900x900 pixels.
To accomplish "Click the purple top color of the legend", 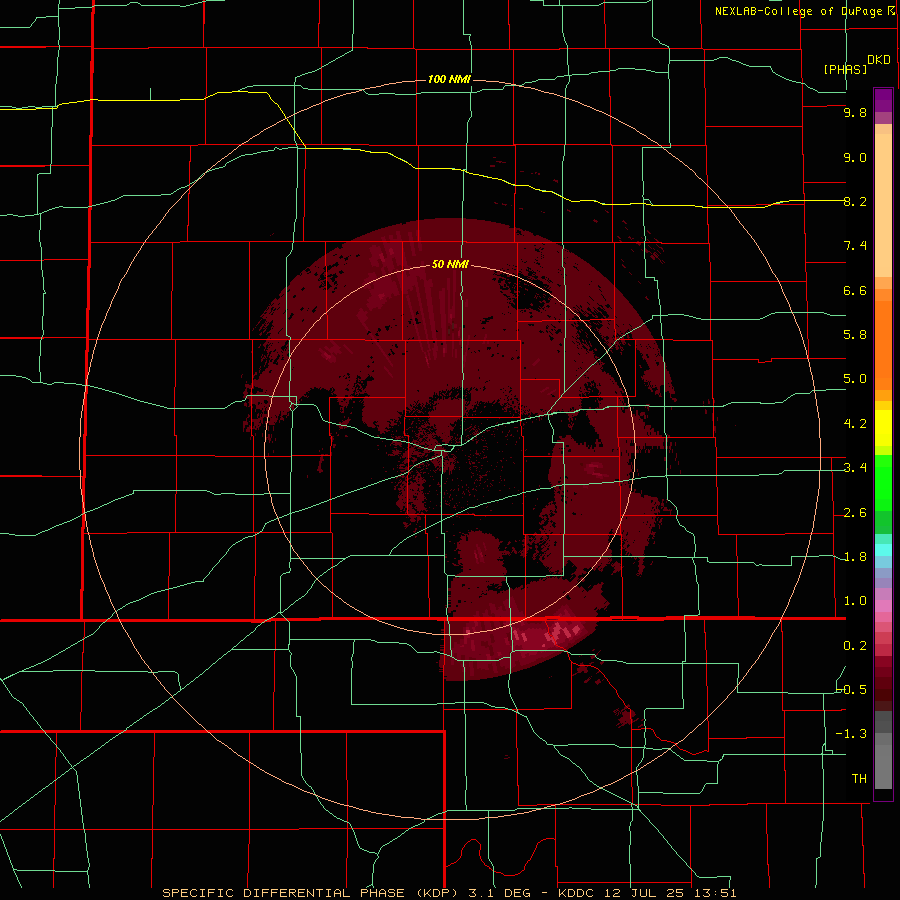I will pos(883,100).
